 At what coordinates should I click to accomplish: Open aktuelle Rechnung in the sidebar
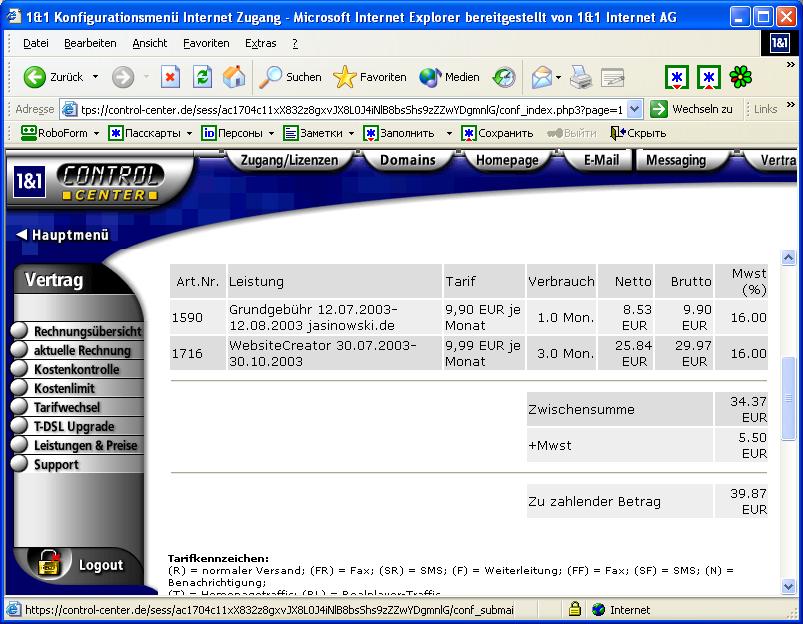point(77,350)
